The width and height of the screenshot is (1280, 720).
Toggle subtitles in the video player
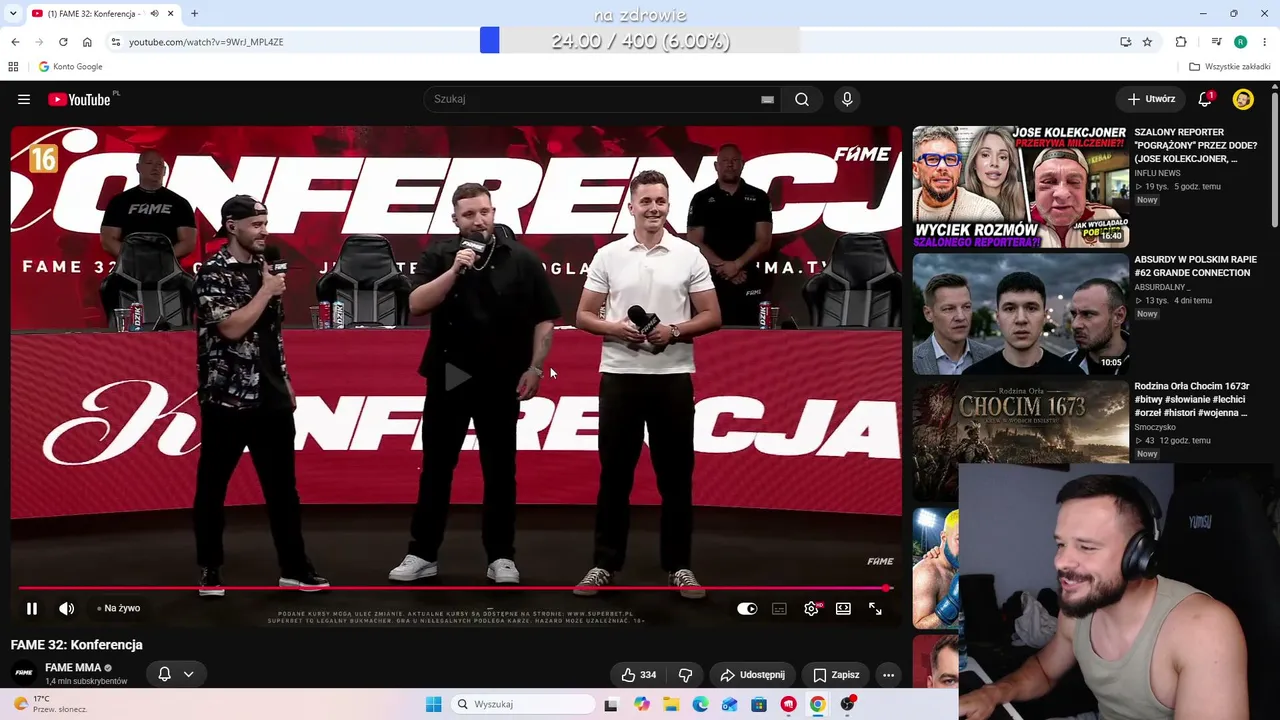pyautogui.click(x=779, y=608)
